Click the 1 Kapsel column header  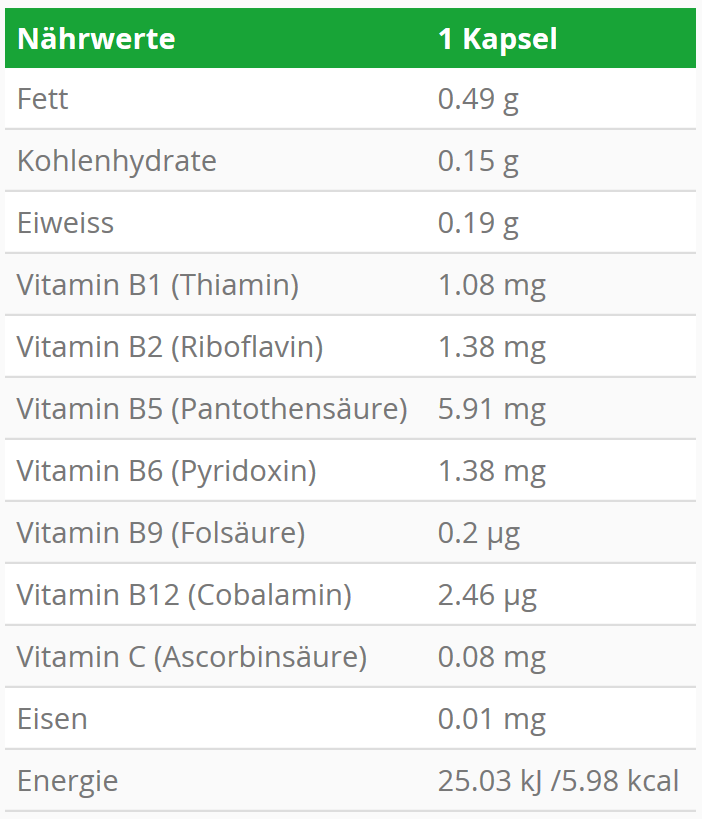pos(497,39)
